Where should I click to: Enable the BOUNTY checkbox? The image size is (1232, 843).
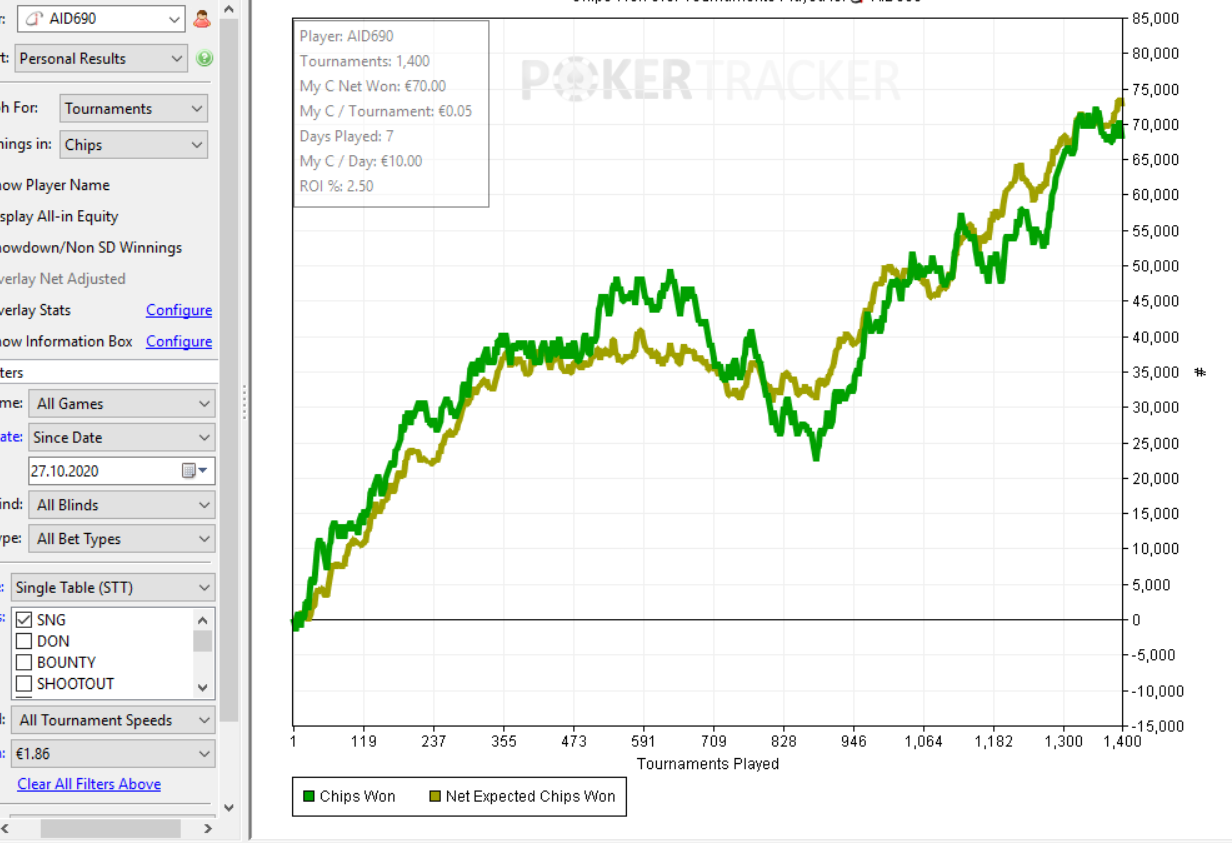tap(25, 662)
